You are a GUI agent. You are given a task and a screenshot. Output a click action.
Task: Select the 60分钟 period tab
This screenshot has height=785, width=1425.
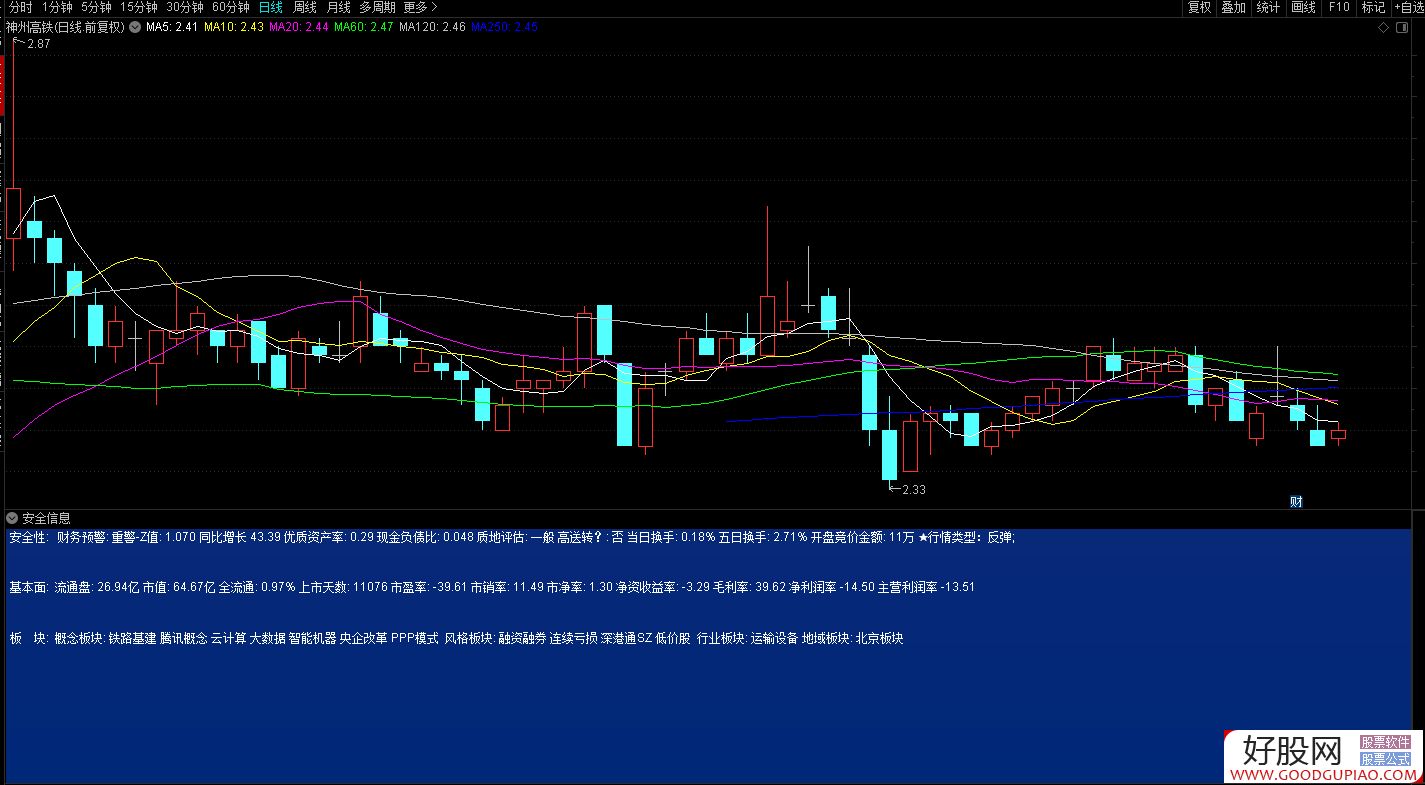click(x=231, y=7)
